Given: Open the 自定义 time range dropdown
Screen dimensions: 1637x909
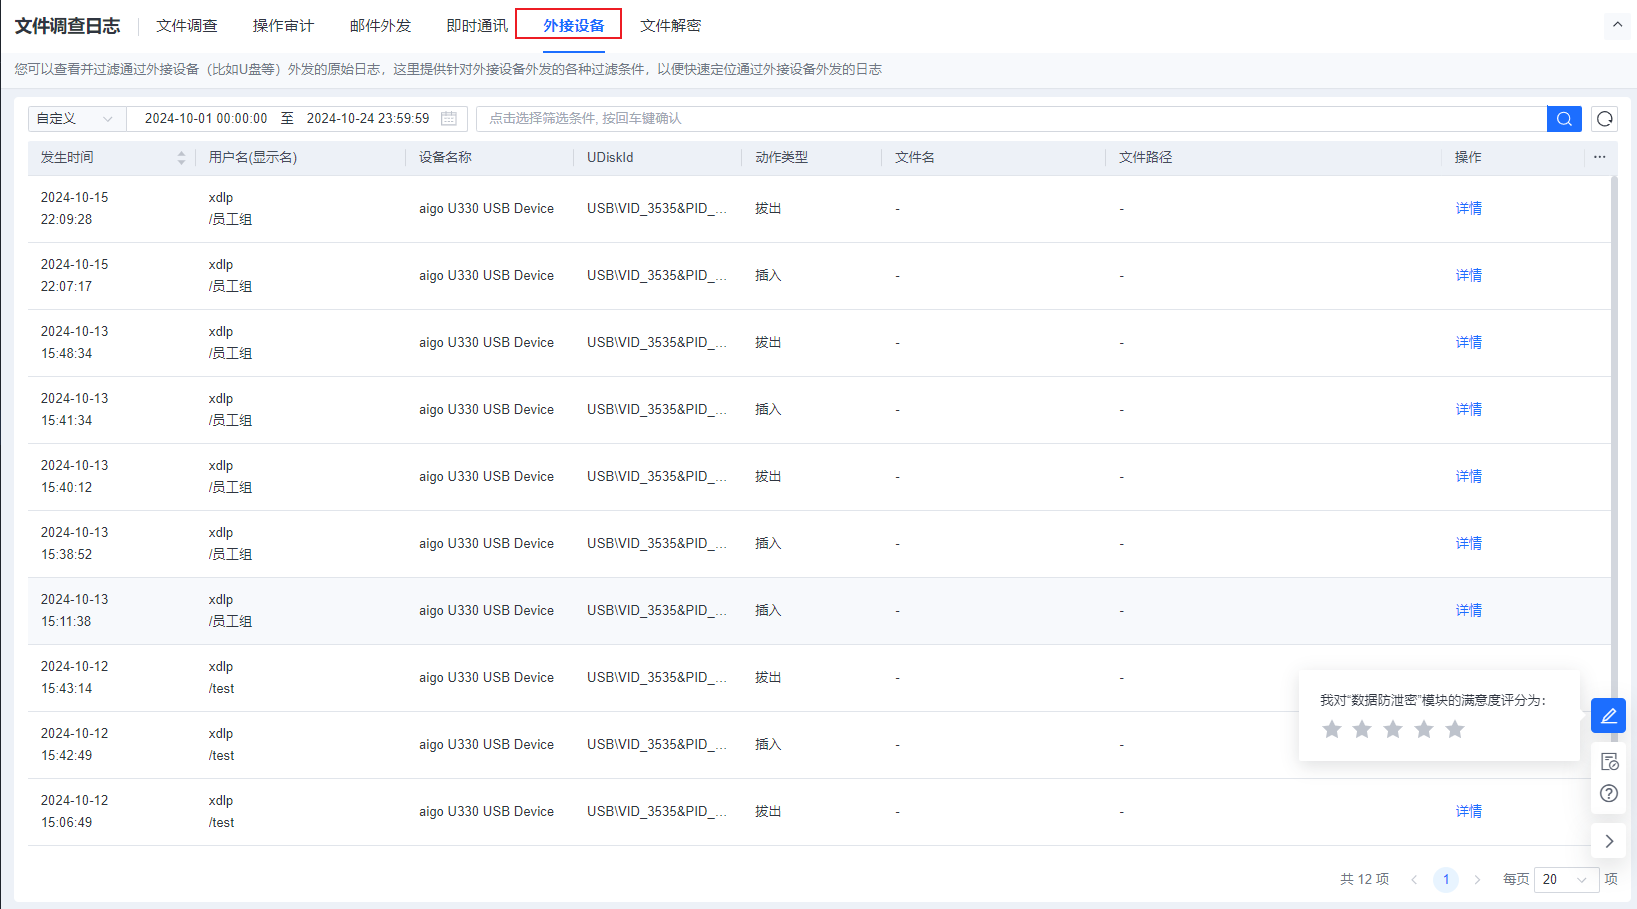Looking at the screenshot, I should 76,119.
